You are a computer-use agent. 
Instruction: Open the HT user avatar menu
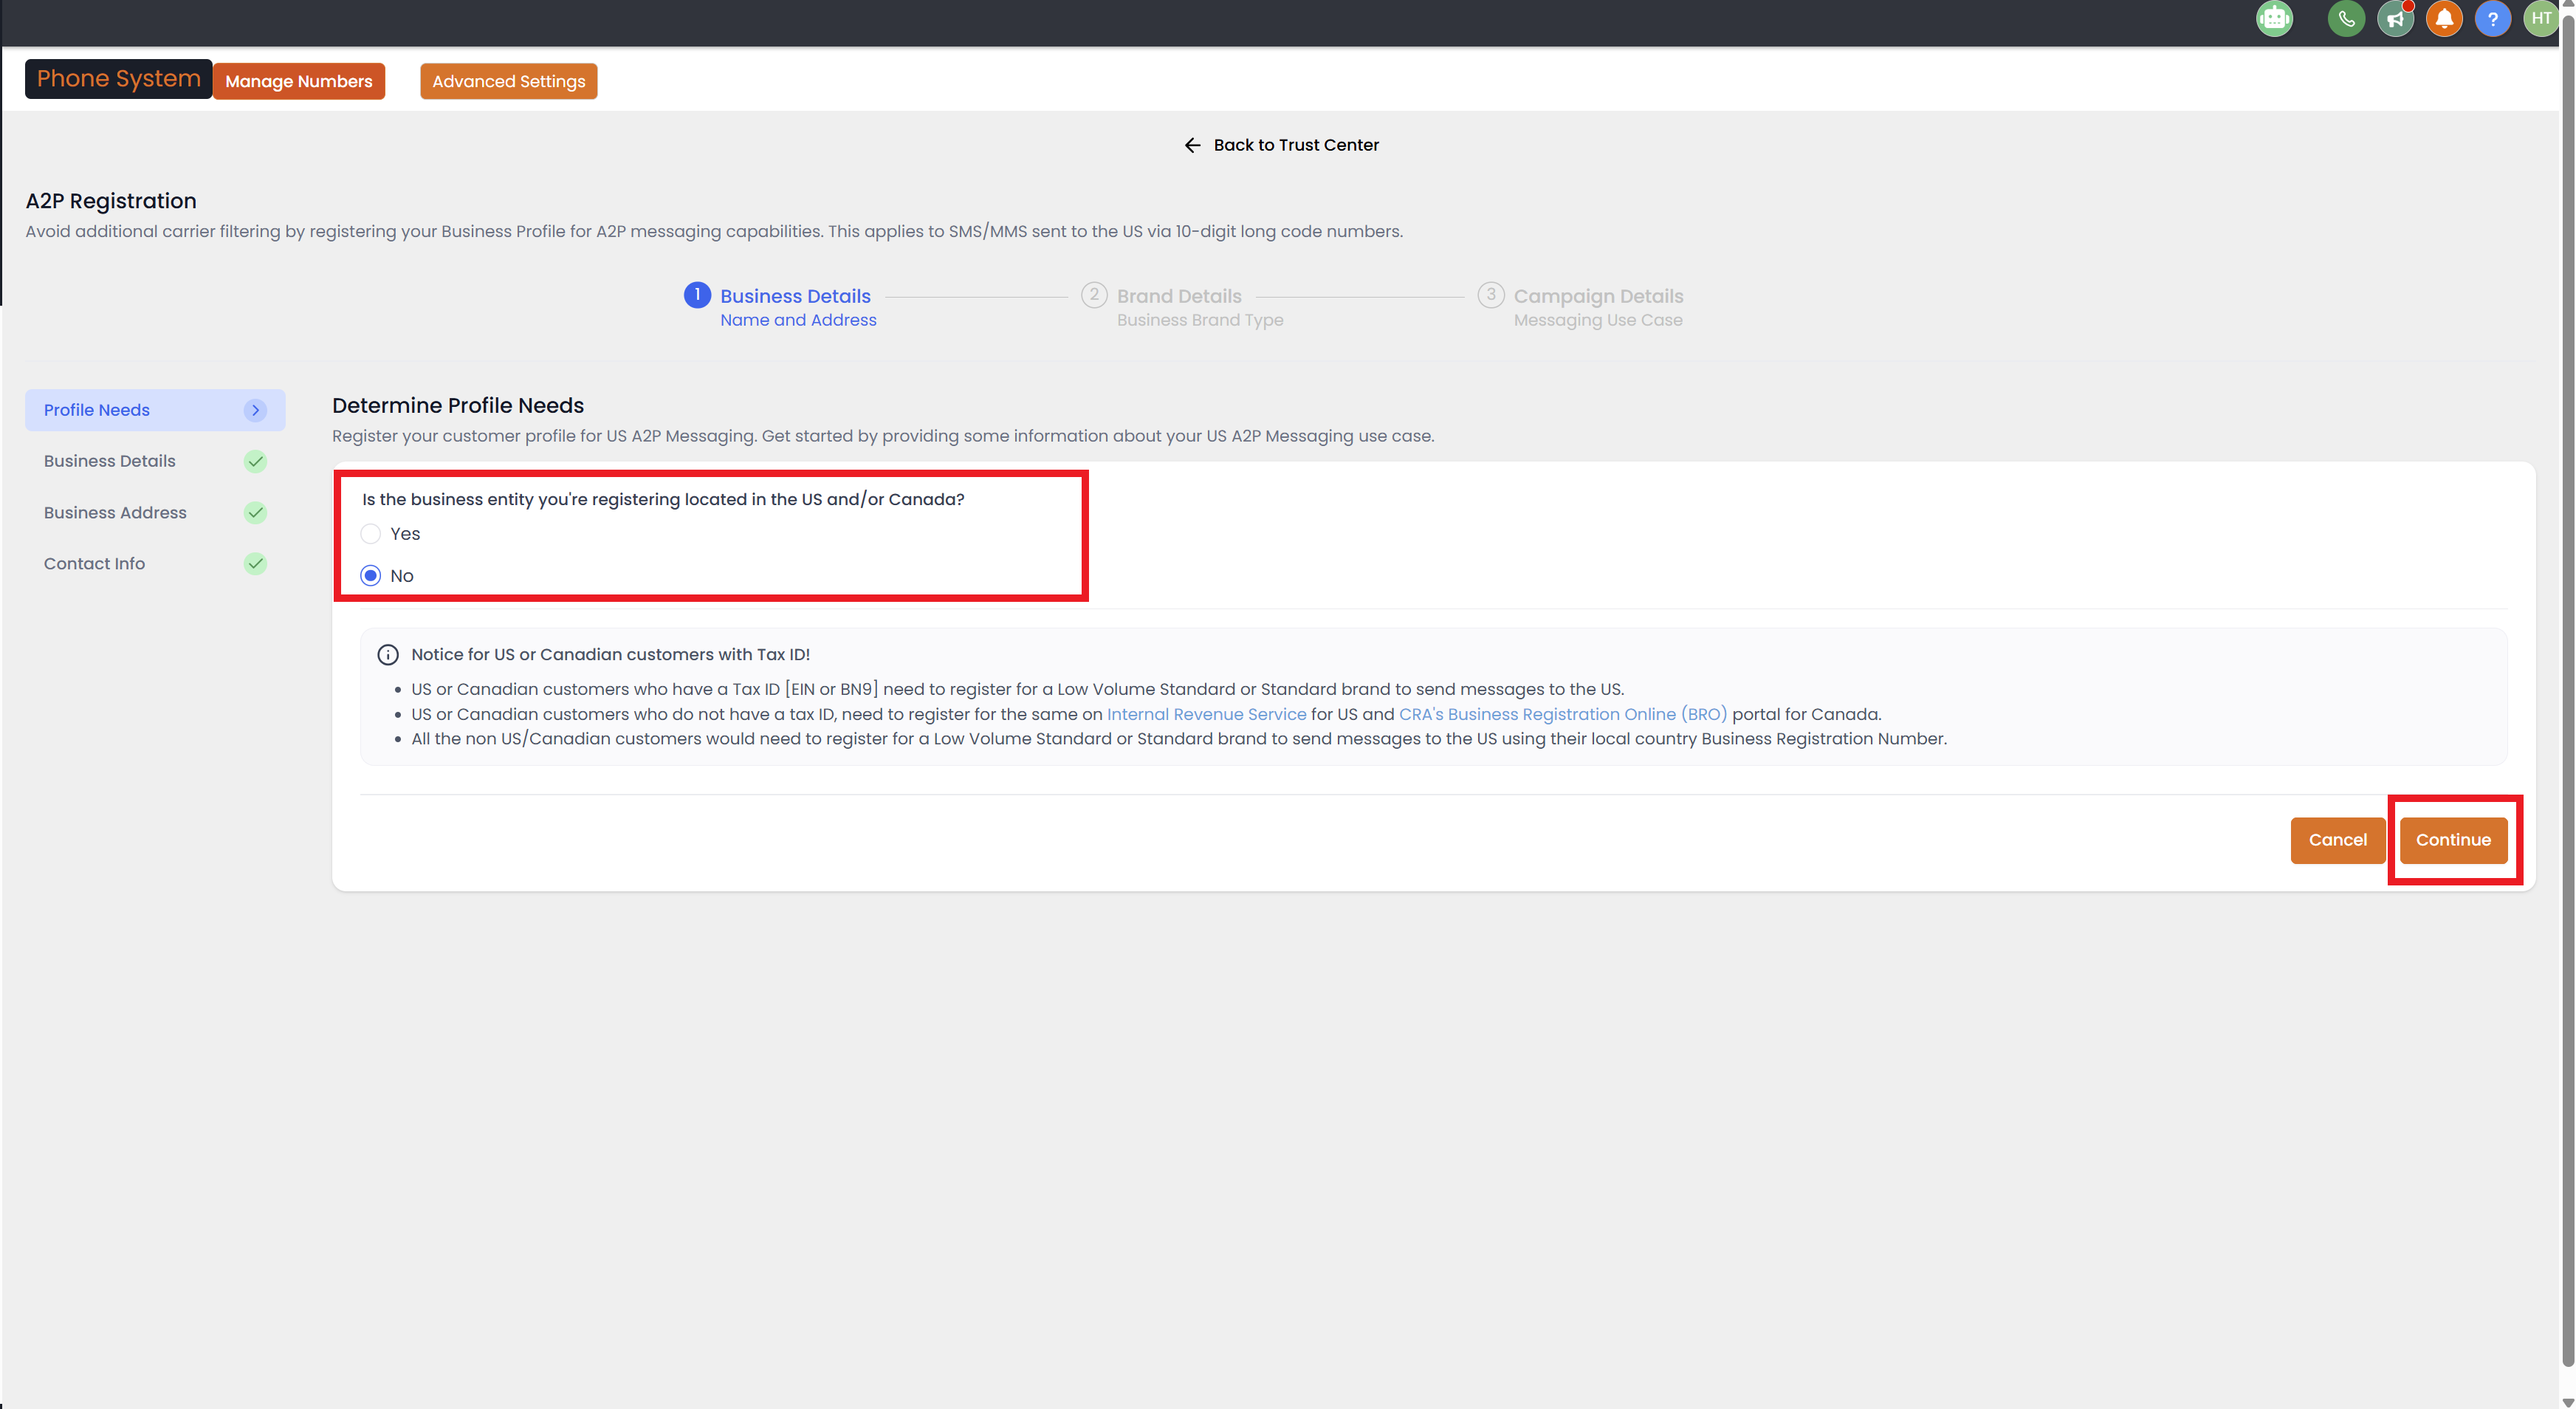click(x=2540, y=19)
